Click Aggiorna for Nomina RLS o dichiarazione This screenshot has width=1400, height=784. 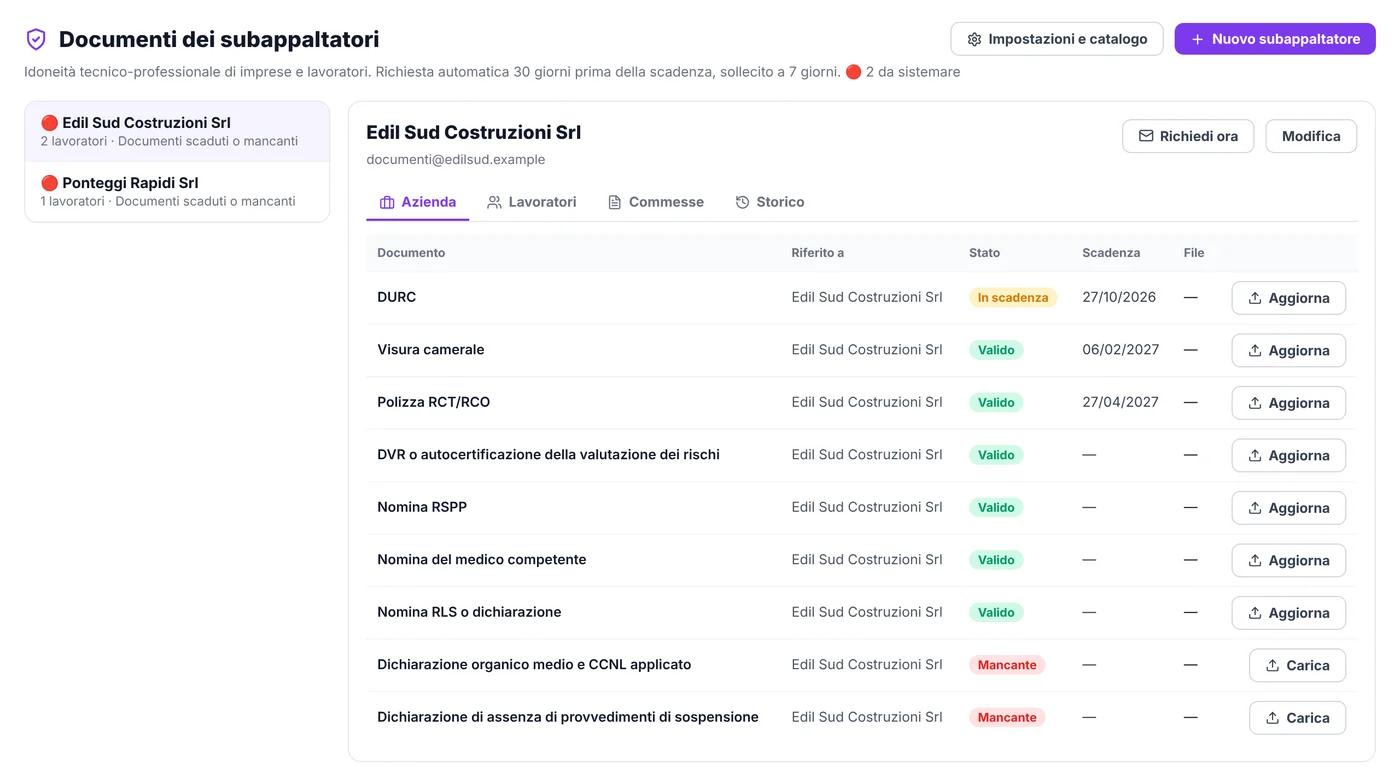click(1288, 613)
